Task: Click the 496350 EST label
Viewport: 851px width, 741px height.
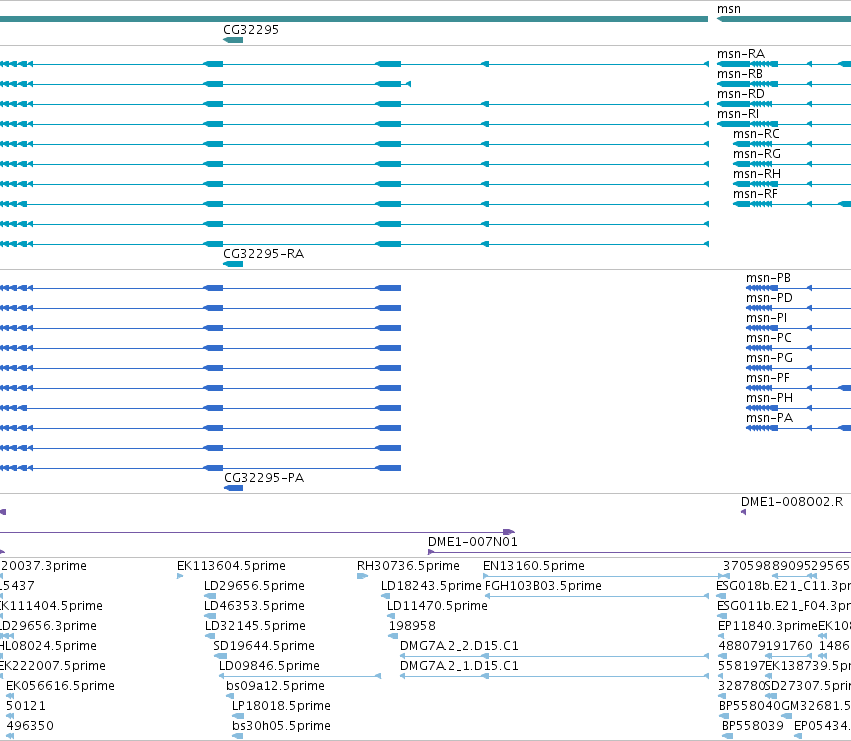Action: (x=30, y=727)
